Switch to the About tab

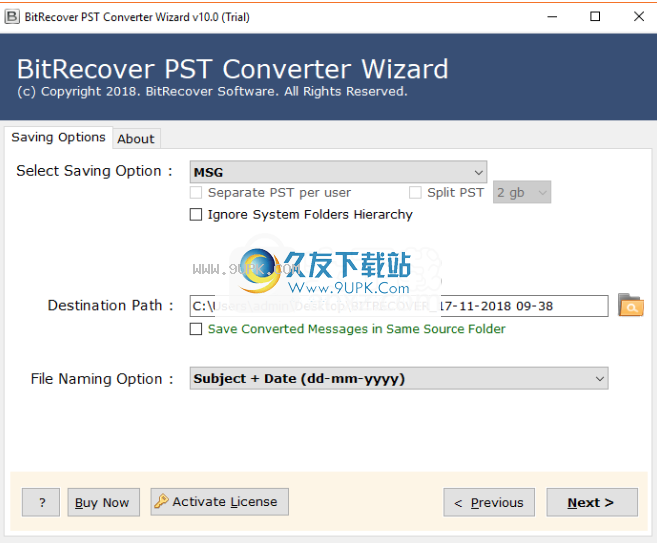(x=136, y=139)
